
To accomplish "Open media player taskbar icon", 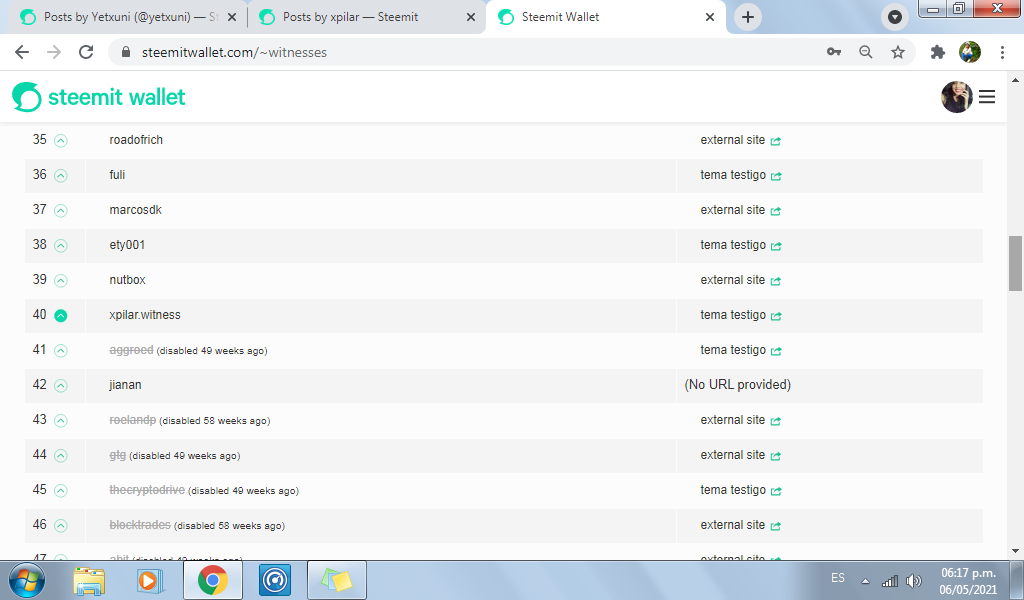I will [150, 580].
